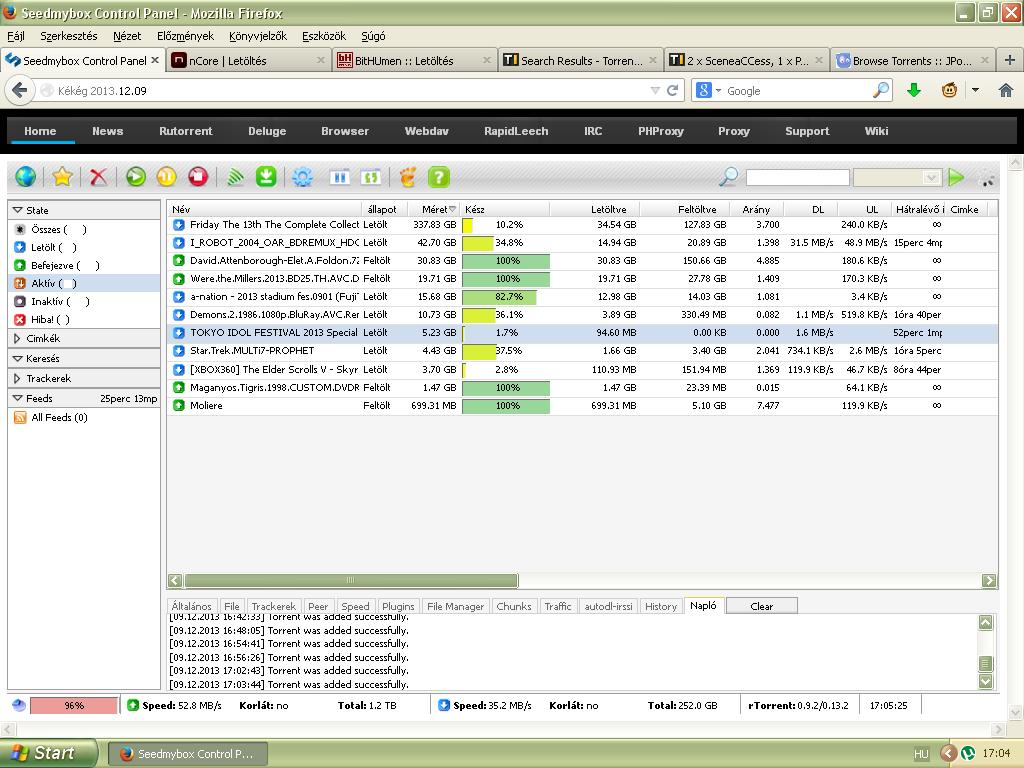Viewport: 1024px width, 768px height.
Task: Open the Fájl menu
Action: click(x=16, y=36)
